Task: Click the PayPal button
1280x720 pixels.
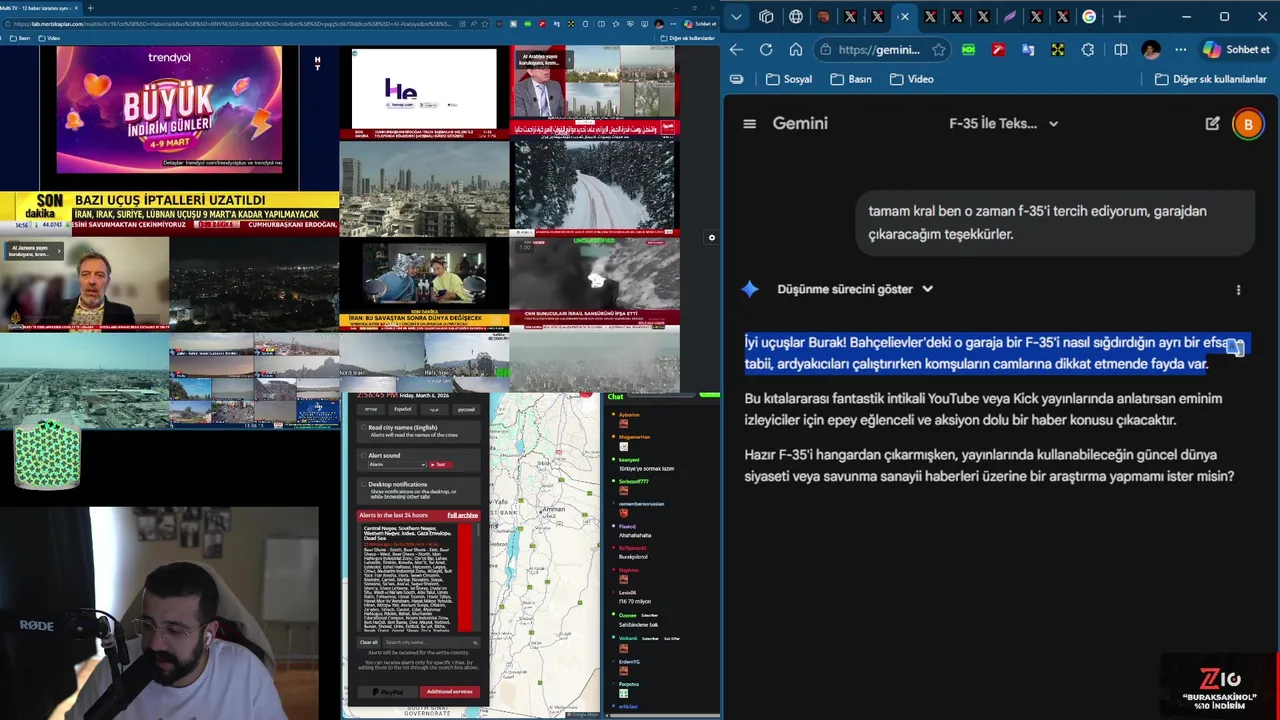Action: pos(389,691)
